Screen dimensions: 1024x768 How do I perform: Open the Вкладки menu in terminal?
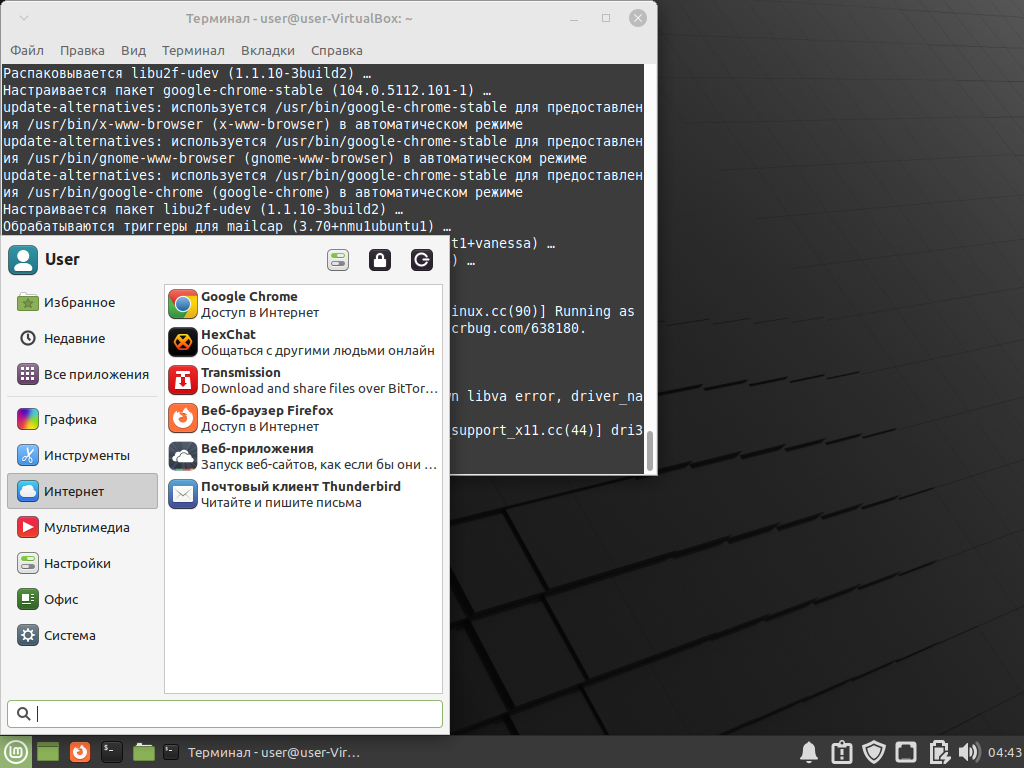(x=268, y=50)
